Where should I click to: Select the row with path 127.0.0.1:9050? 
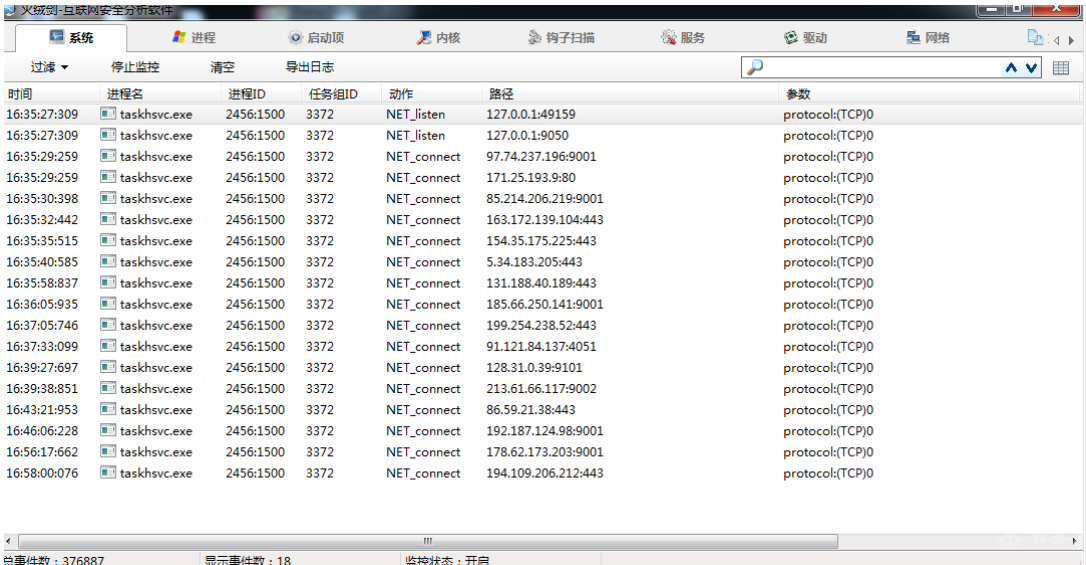click(542, 136)
